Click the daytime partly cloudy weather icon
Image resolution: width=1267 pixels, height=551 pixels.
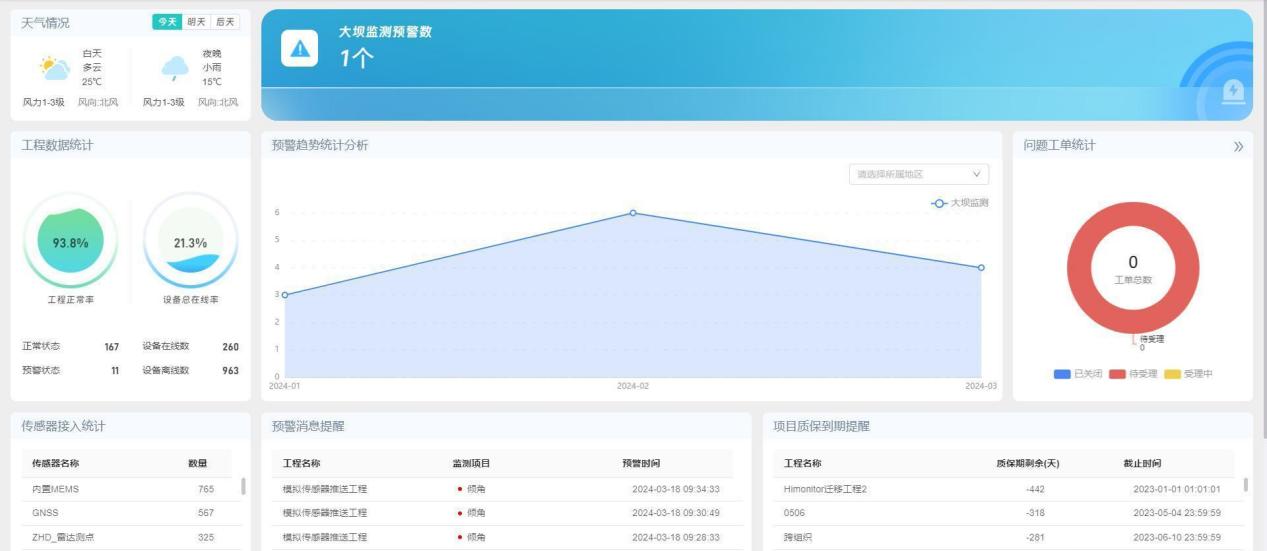point(54,68)
